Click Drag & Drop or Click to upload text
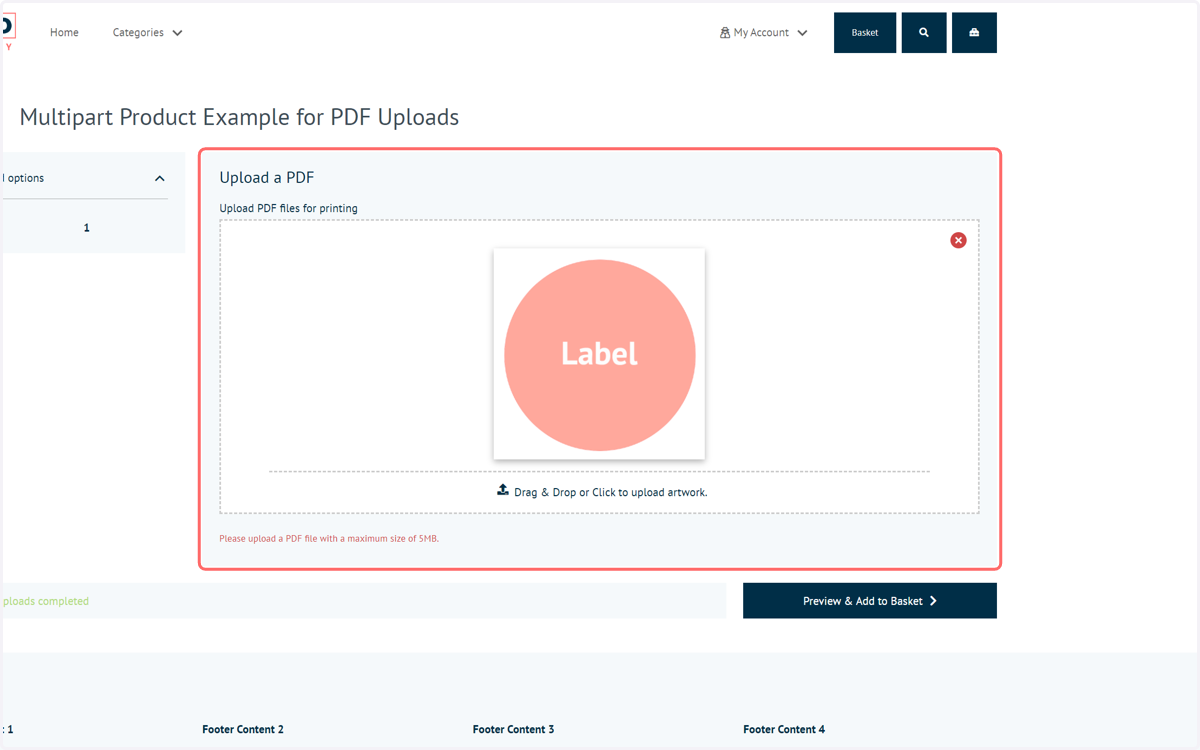The height and width of the screenshot is (750, 1200). (x=610, y=492)
